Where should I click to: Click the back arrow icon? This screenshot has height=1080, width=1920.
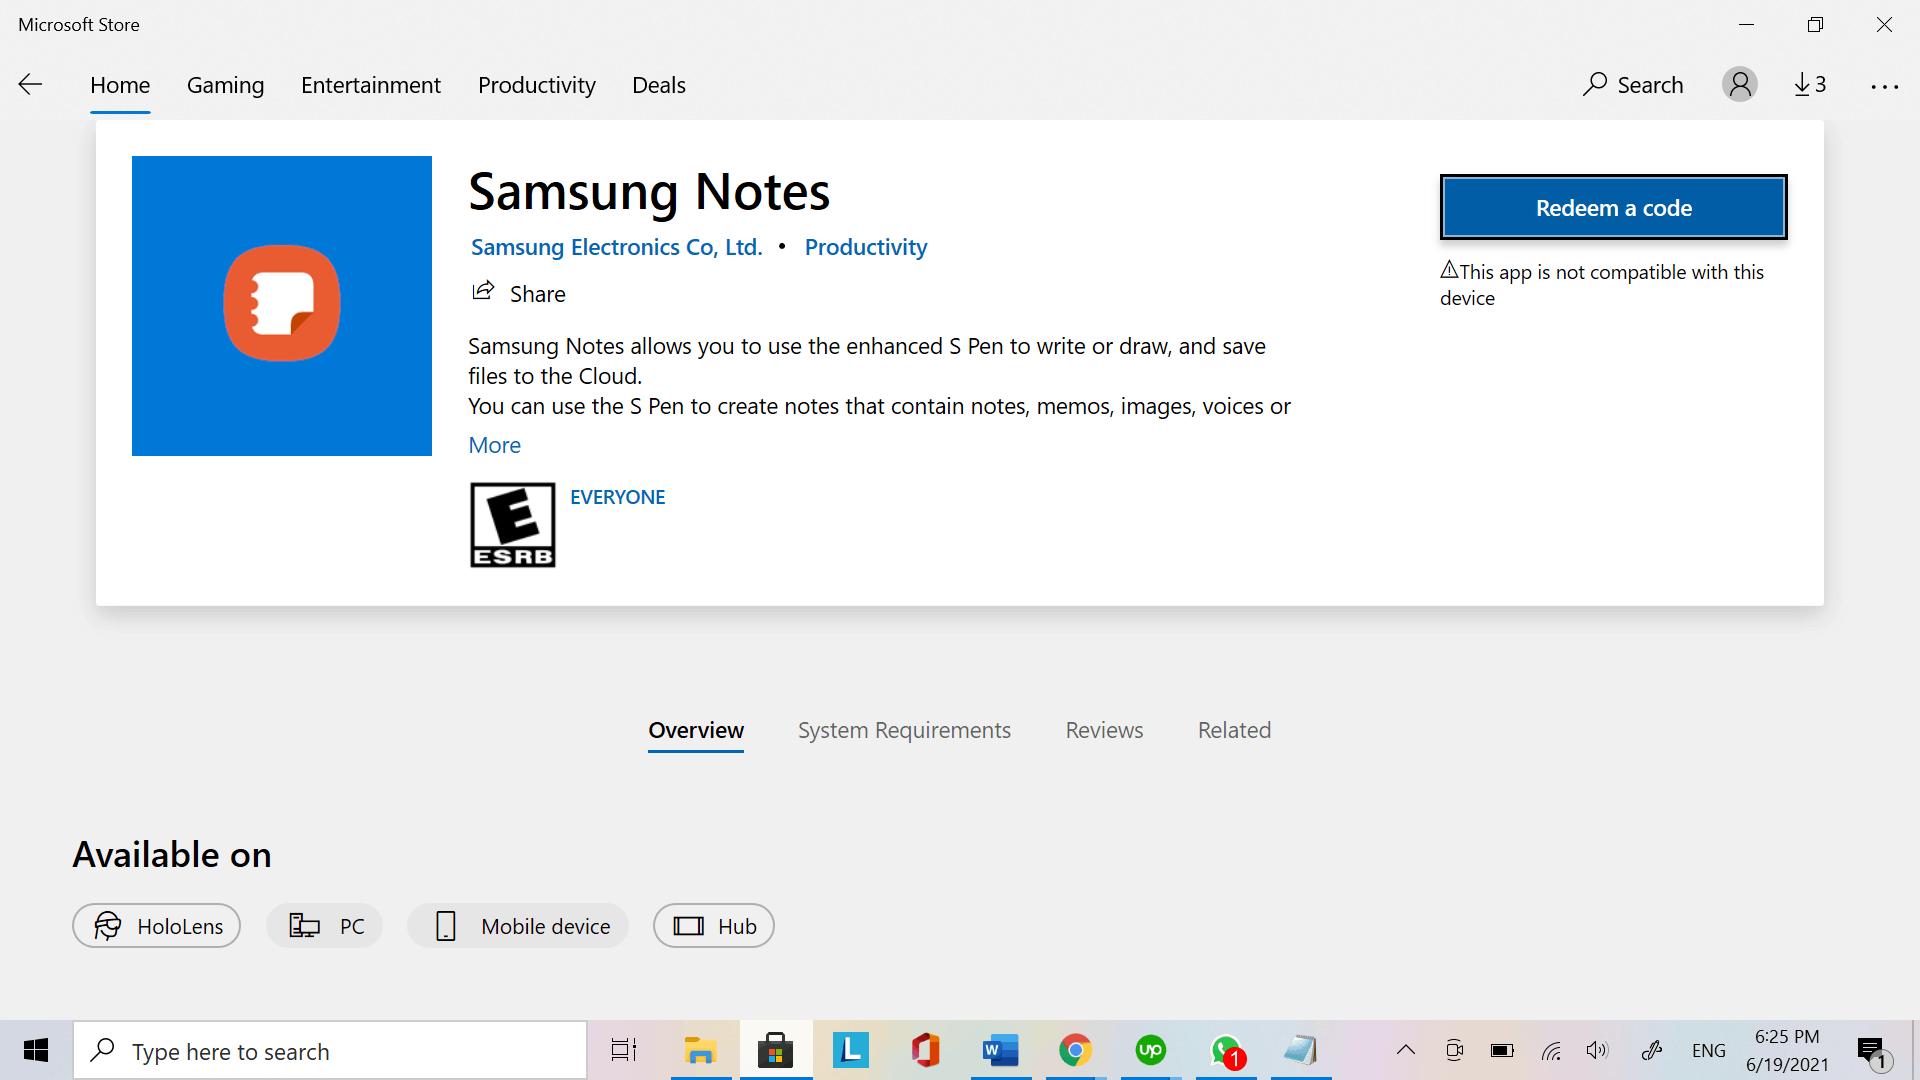pyautogui.click(x=31, y=85)
